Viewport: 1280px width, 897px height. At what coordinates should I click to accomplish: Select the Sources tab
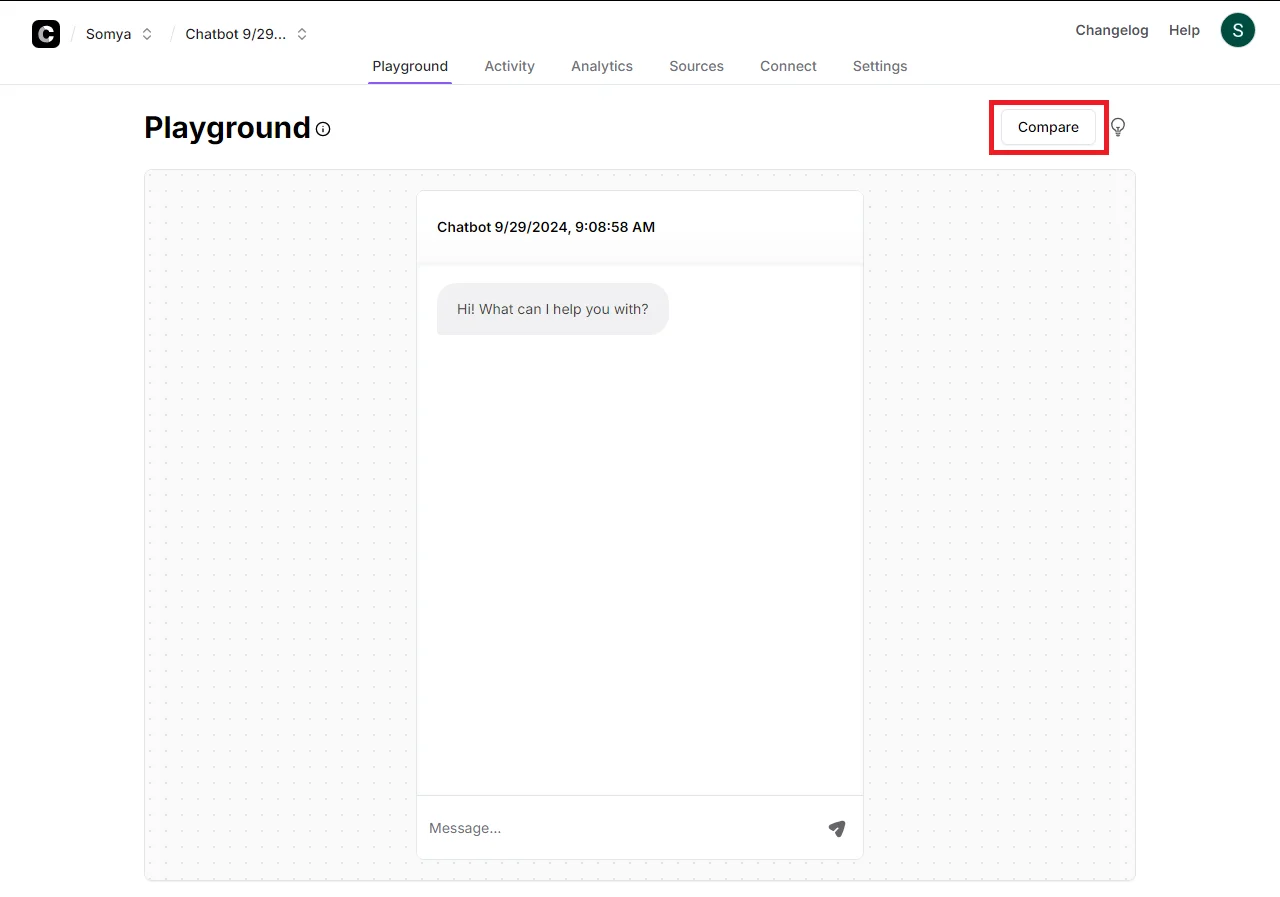point(697,66)
